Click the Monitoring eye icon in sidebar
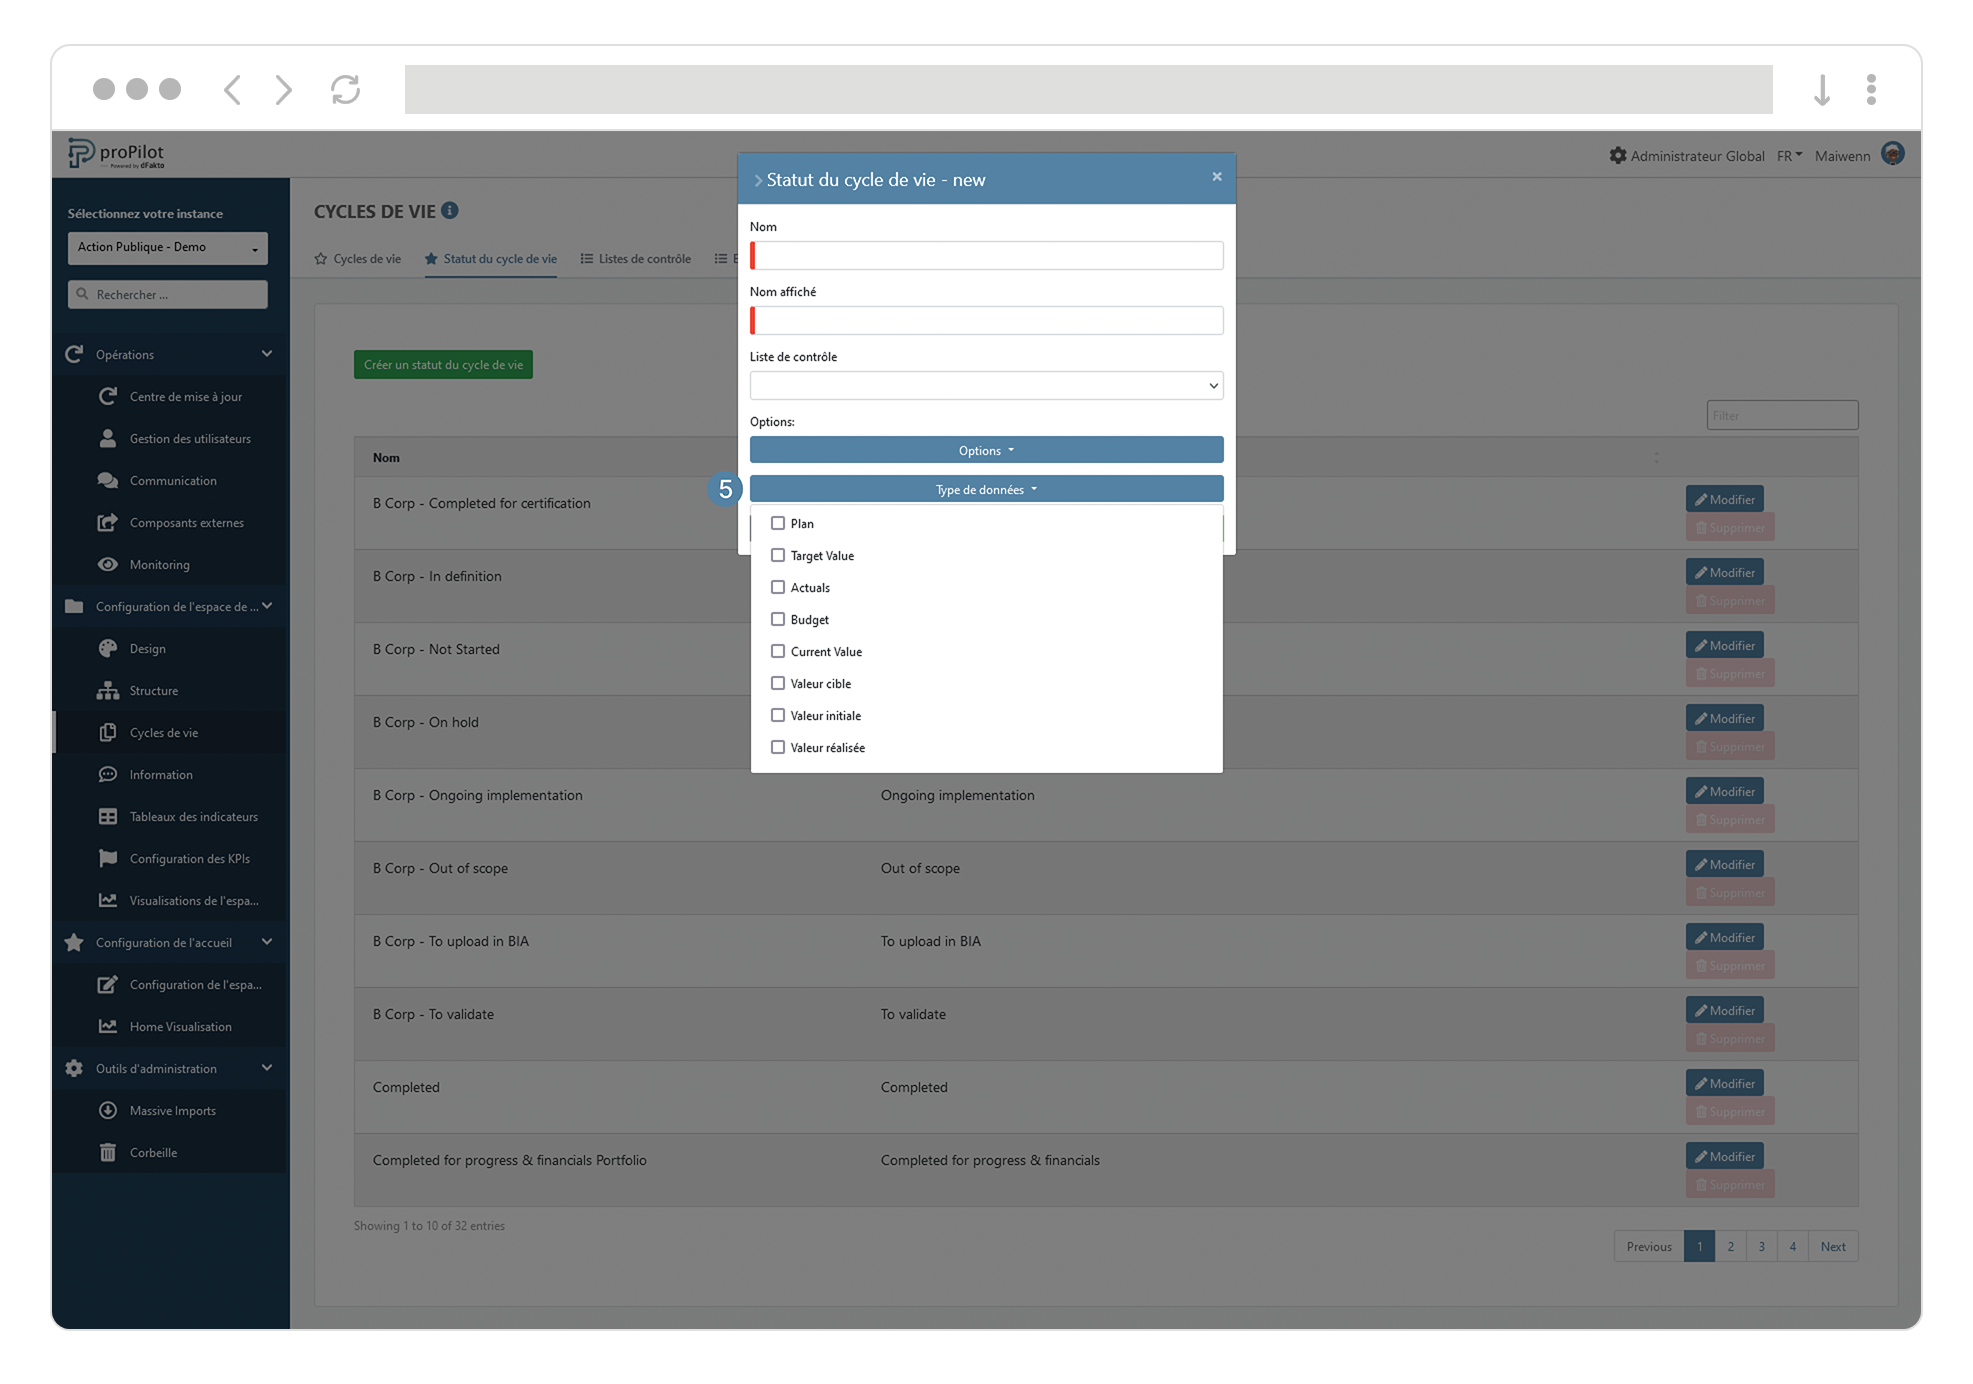1973x1384 pixels. (x=108, y=564)
